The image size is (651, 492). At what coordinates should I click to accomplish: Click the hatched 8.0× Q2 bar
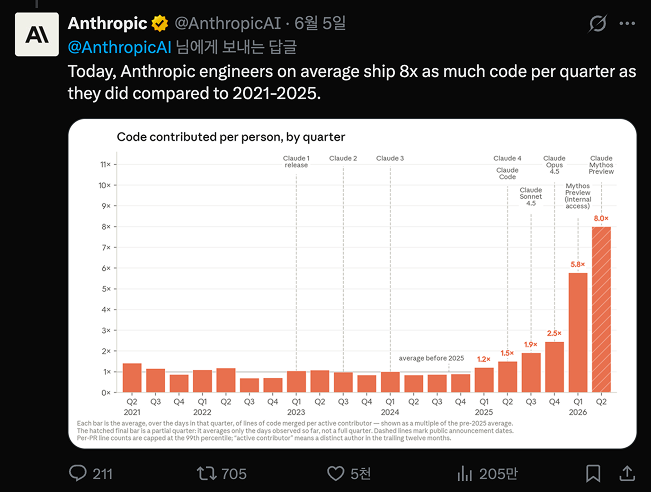click(x=601, y=309)
